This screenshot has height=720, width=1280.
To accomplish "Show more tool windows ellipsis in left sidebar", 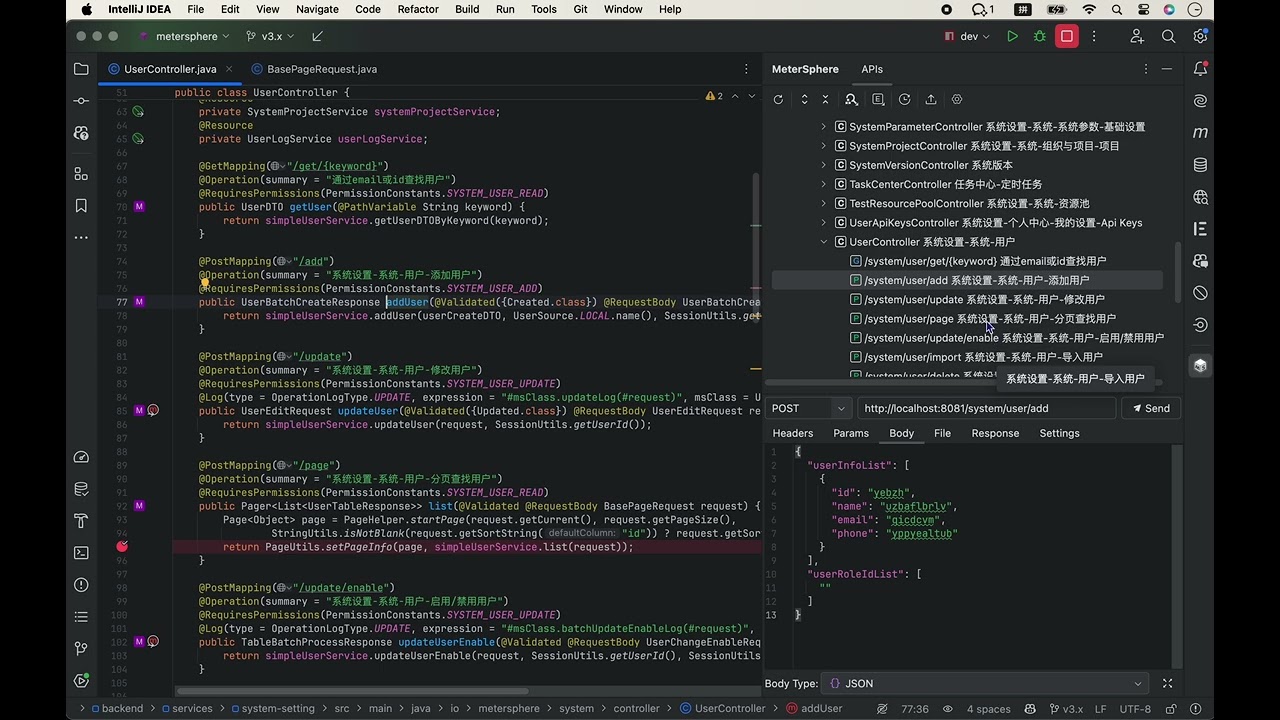I will [x=81, y=238].
